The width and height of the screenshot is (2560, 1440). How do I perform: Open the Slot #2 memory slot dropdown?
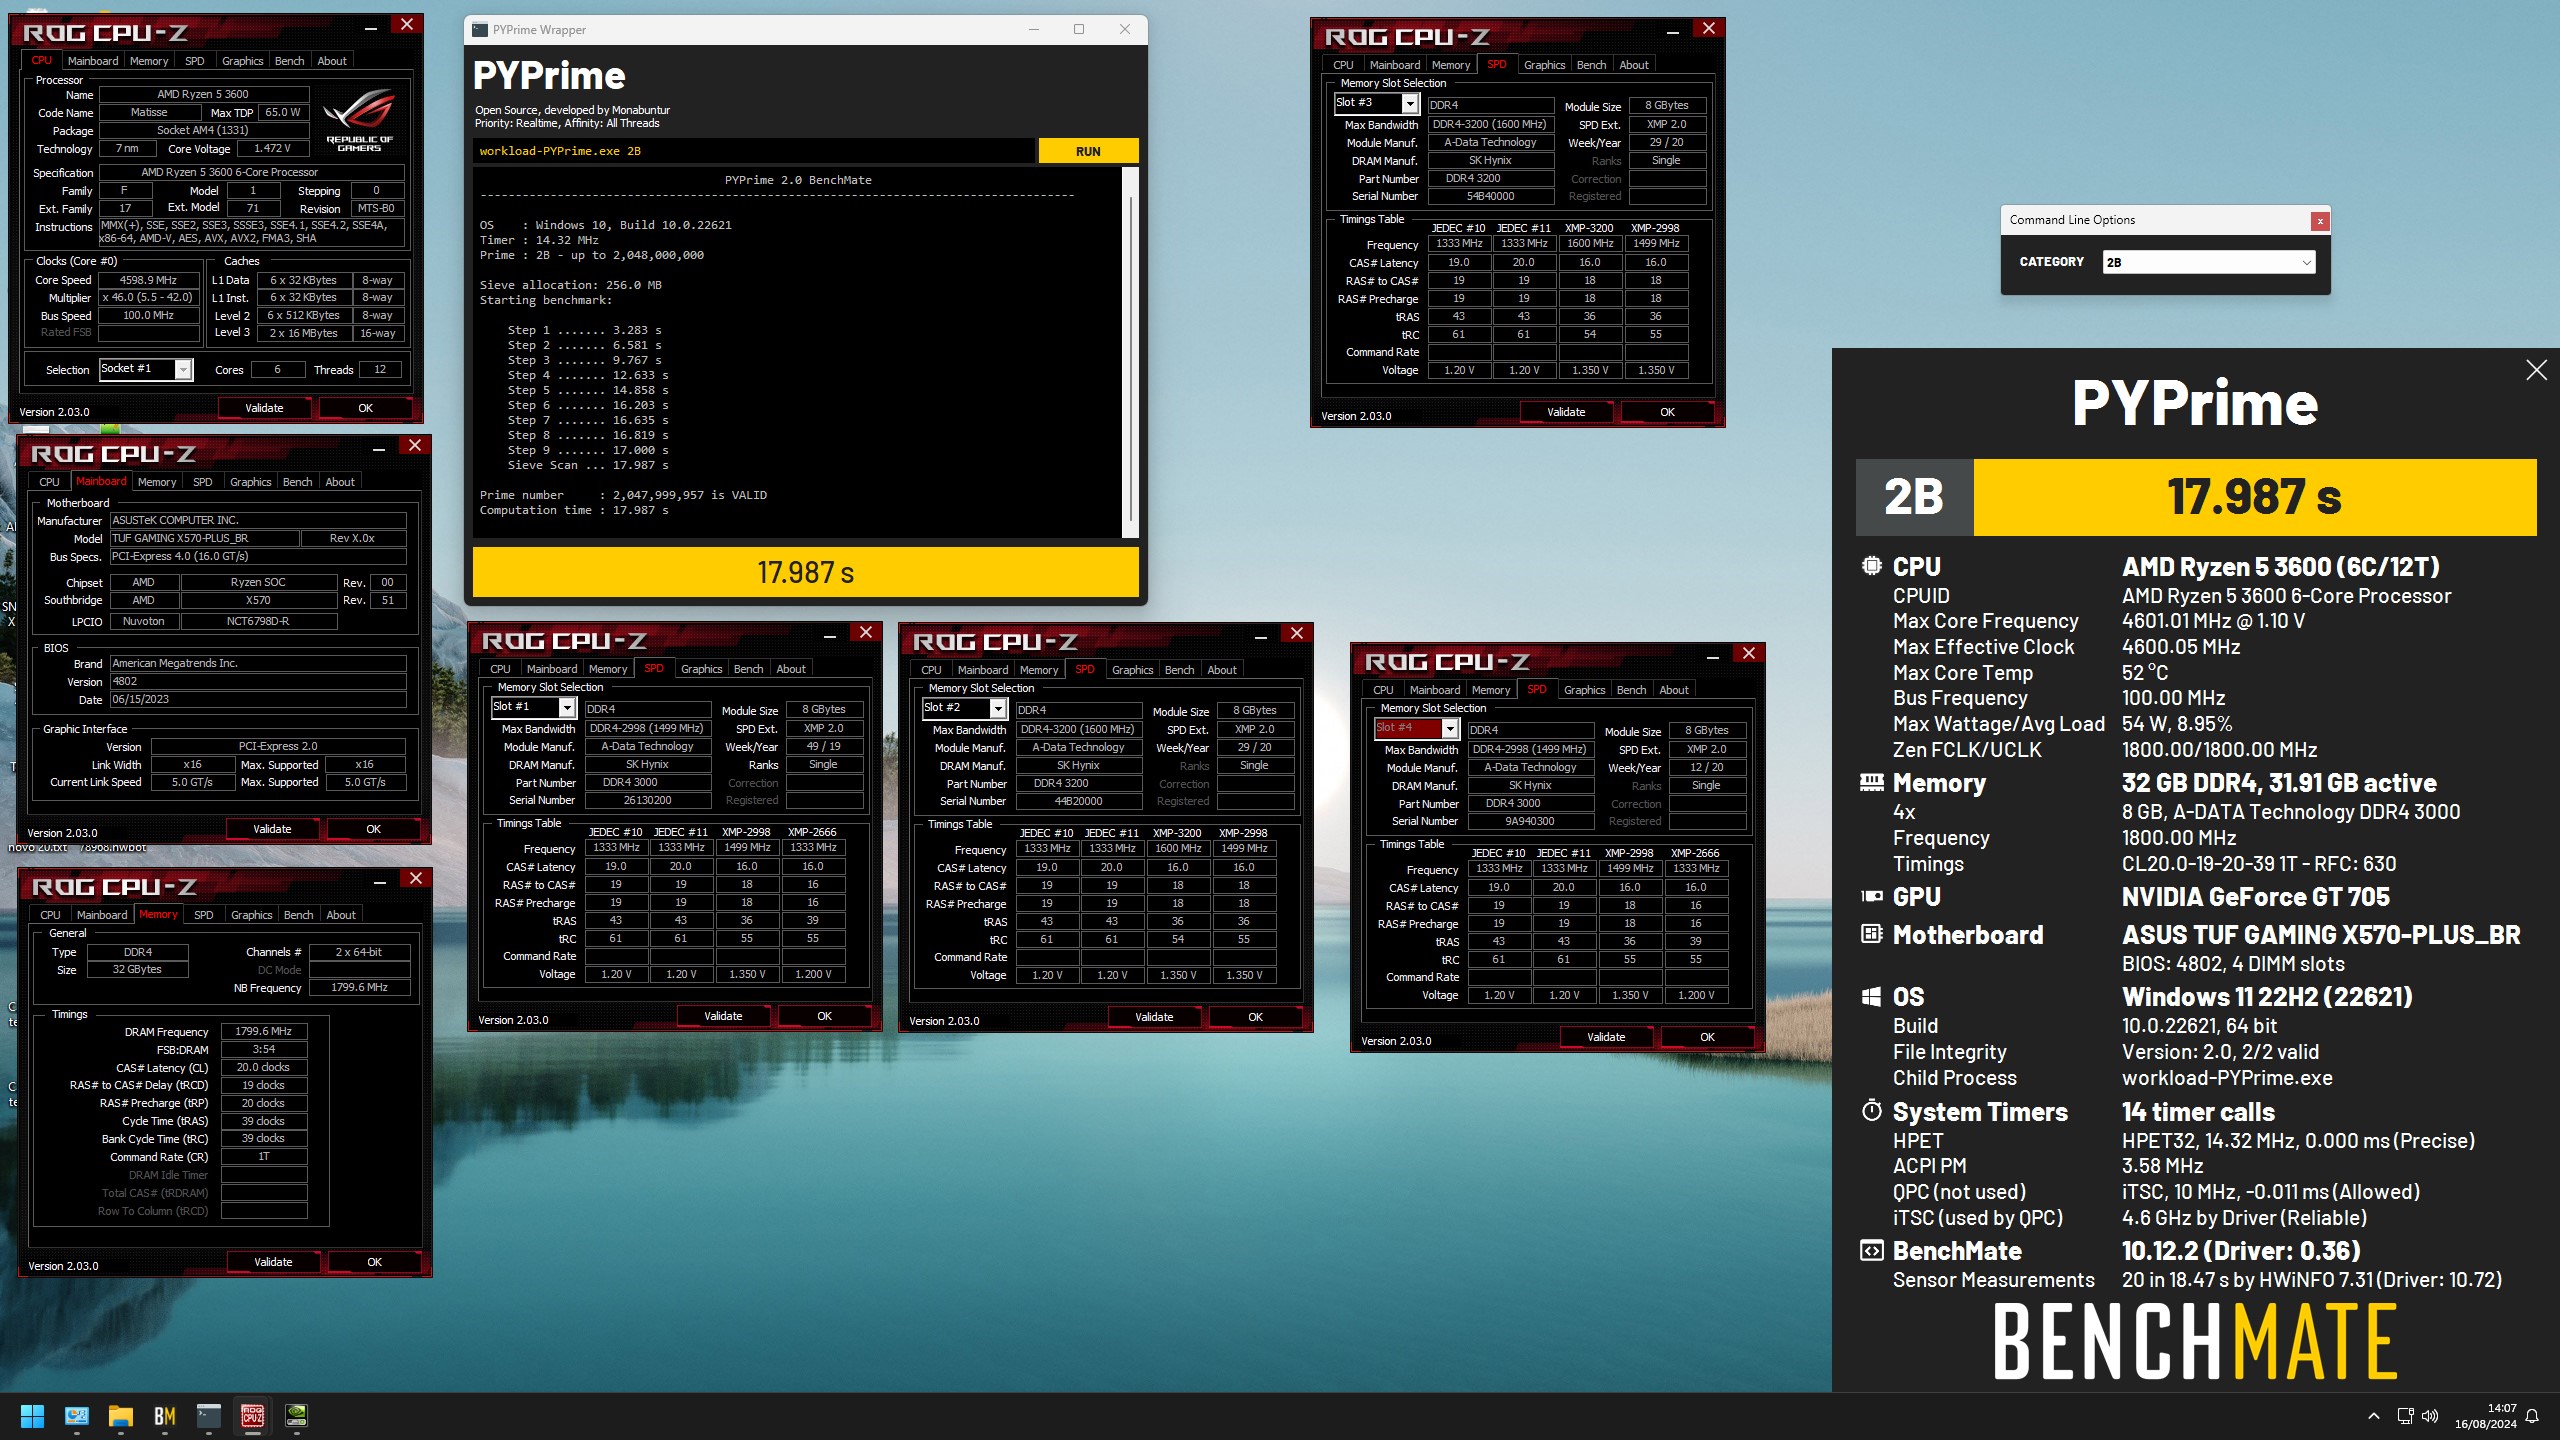998,709
